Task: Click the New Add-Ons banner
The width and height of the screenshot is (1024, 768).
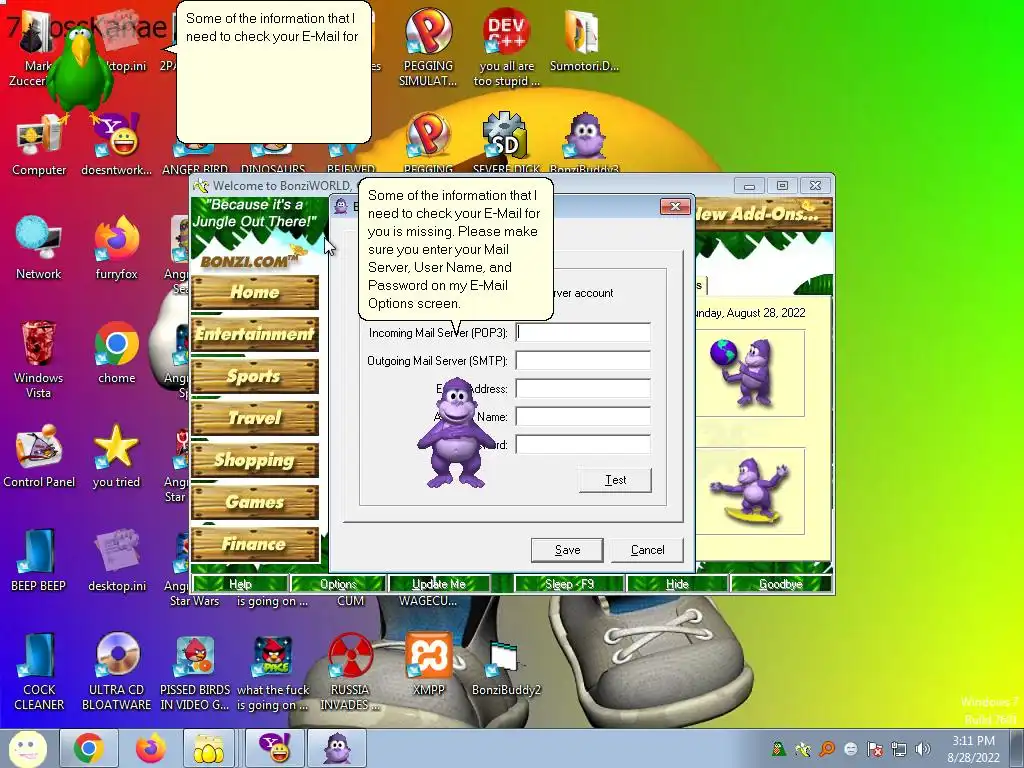Action: (763, 214)
